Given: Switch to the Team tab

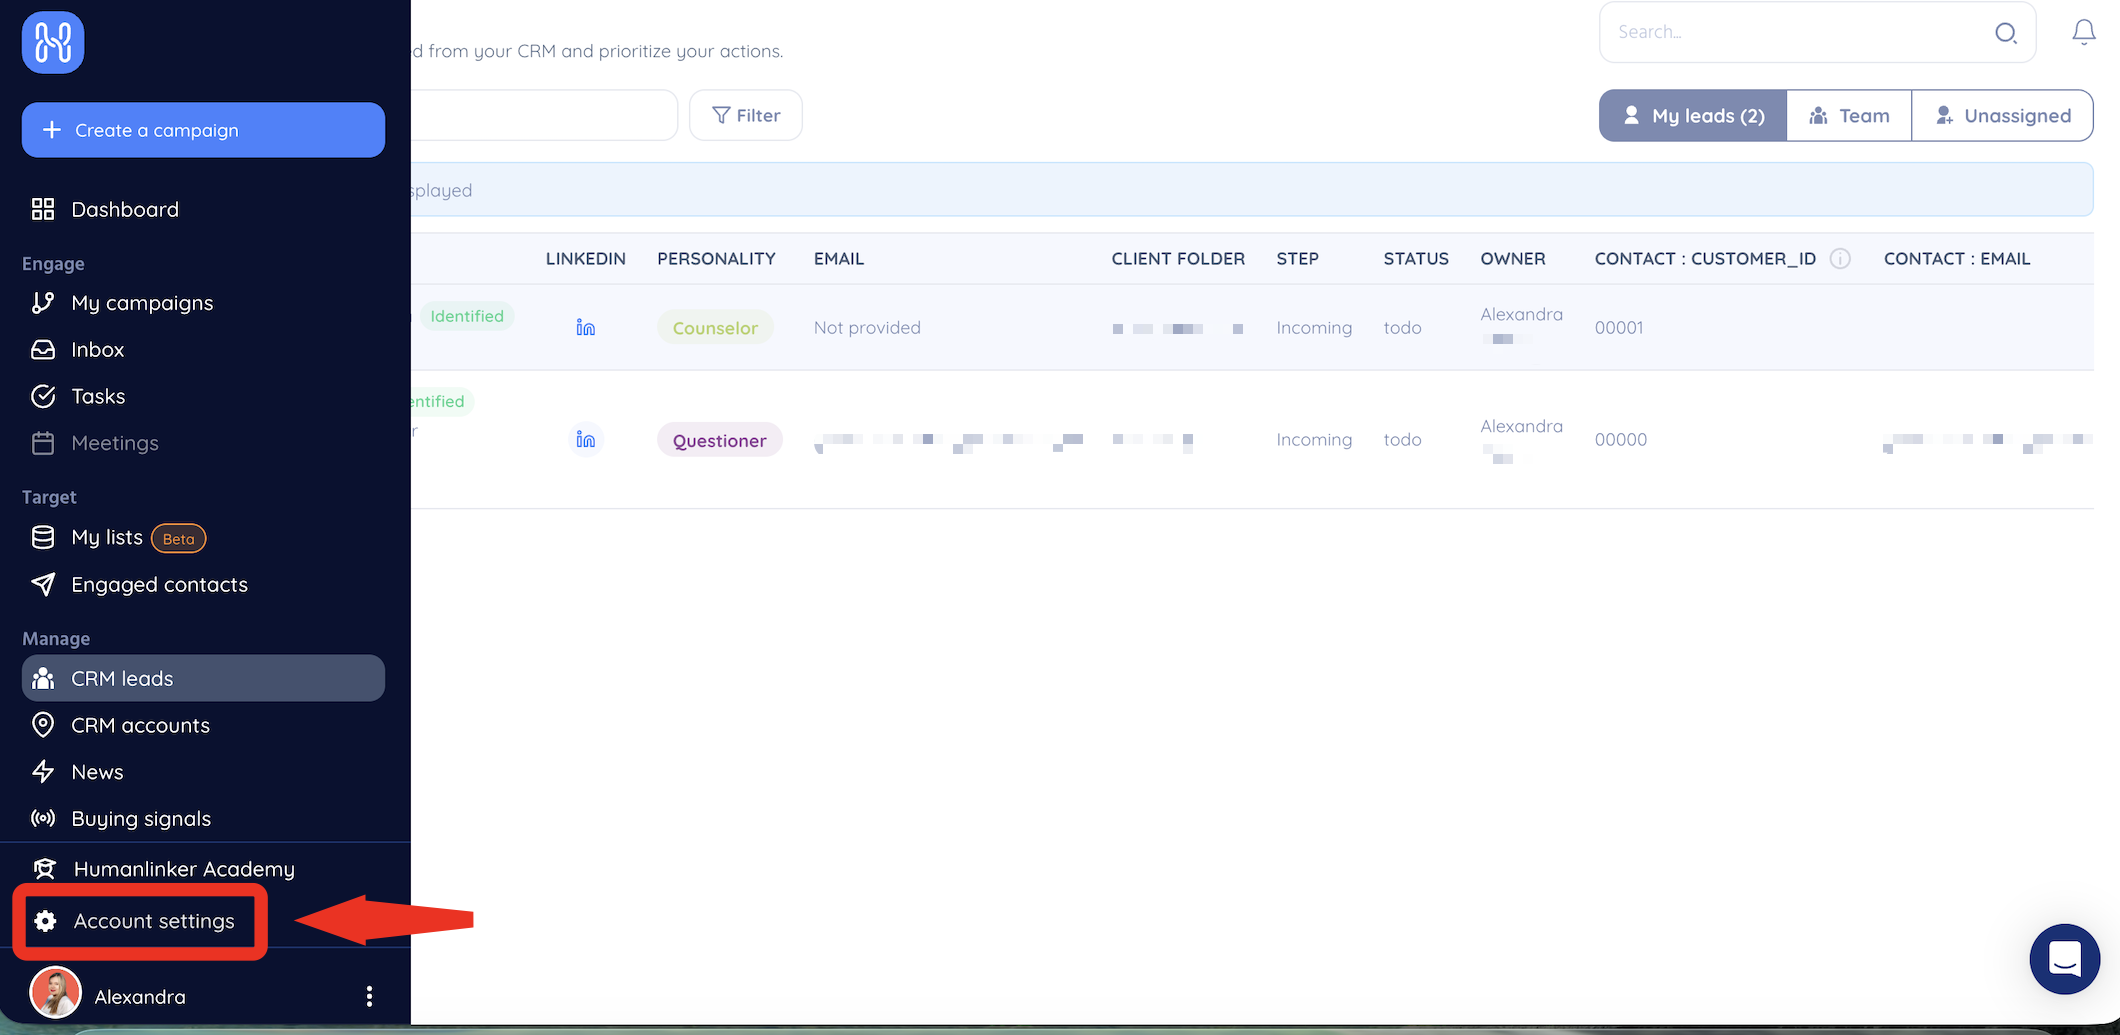Looking at the screenshot, I should click(x=1849, y=115).
